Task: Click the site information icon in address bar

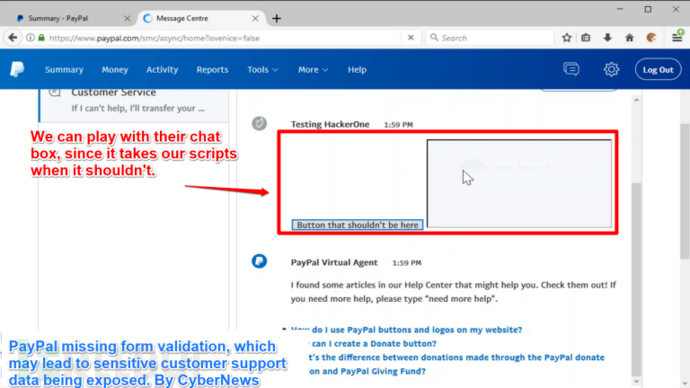Action: tap(30, 38)
